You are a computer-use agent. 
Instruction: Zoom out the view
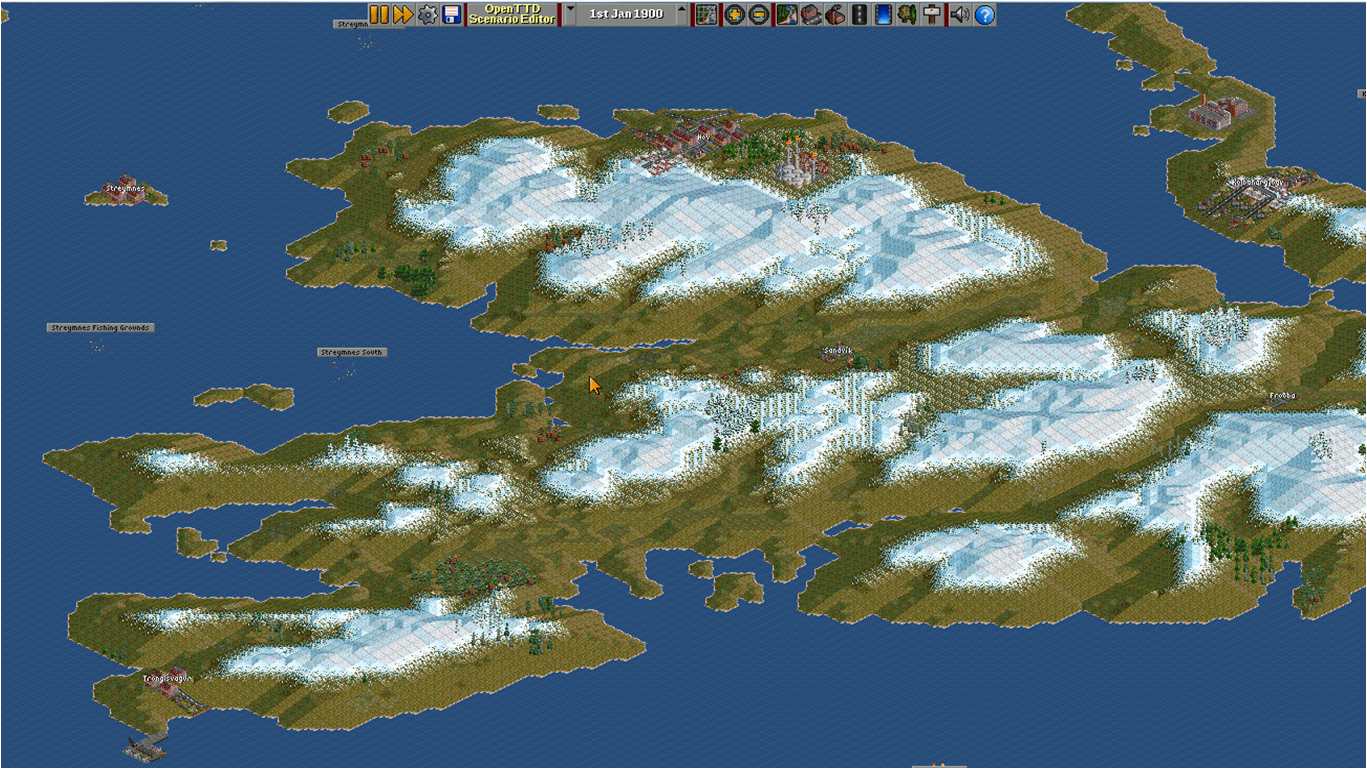click(759, 14)
